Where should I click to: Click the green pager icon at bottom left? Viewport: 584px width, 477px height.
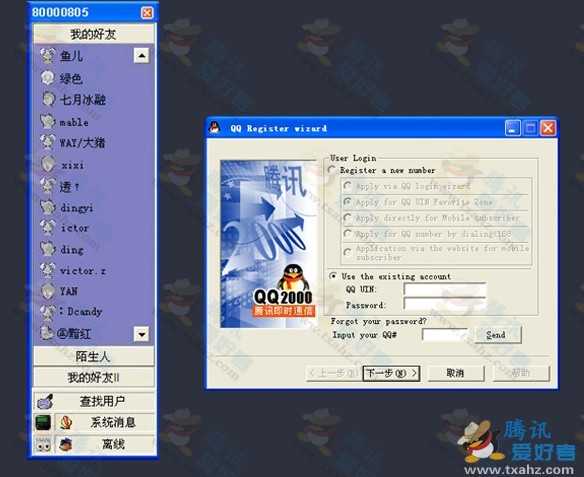tap(43, 423)
